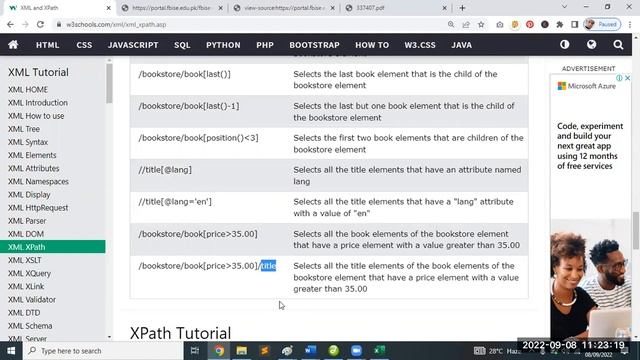Open the Windows Start menu

(11, 351)
